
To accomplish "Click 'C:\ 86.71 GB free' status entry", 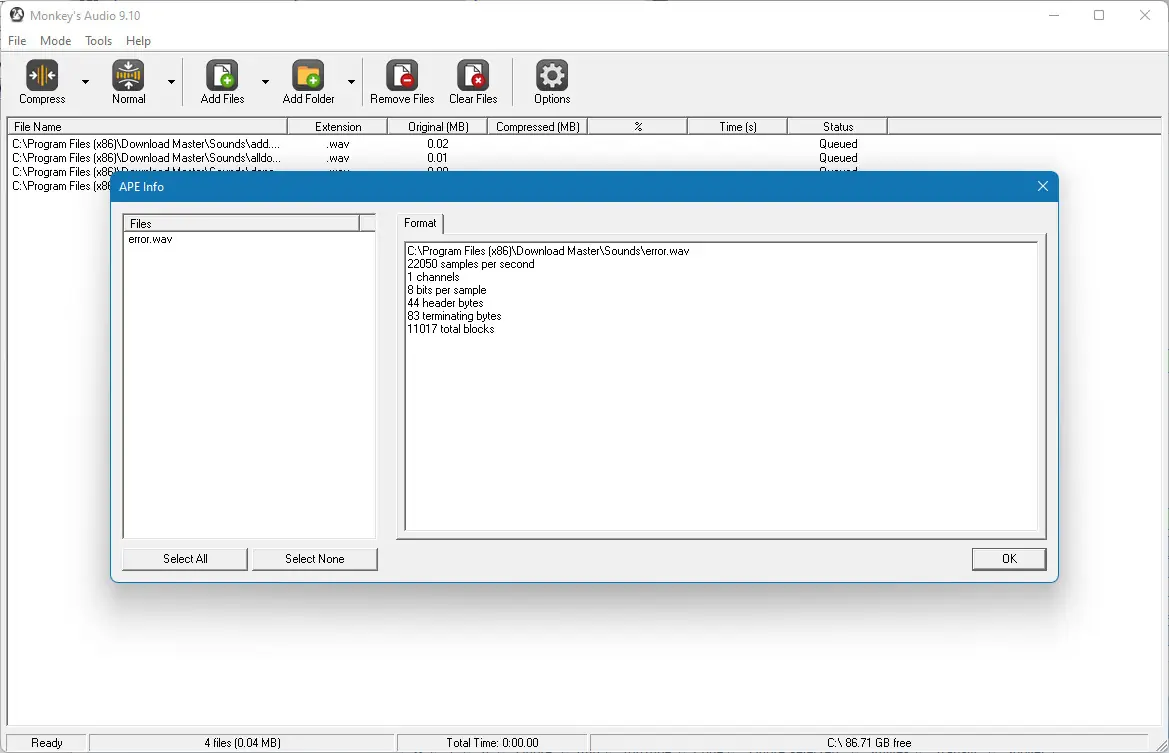I will pyautogui.click(x=869, y=743).
